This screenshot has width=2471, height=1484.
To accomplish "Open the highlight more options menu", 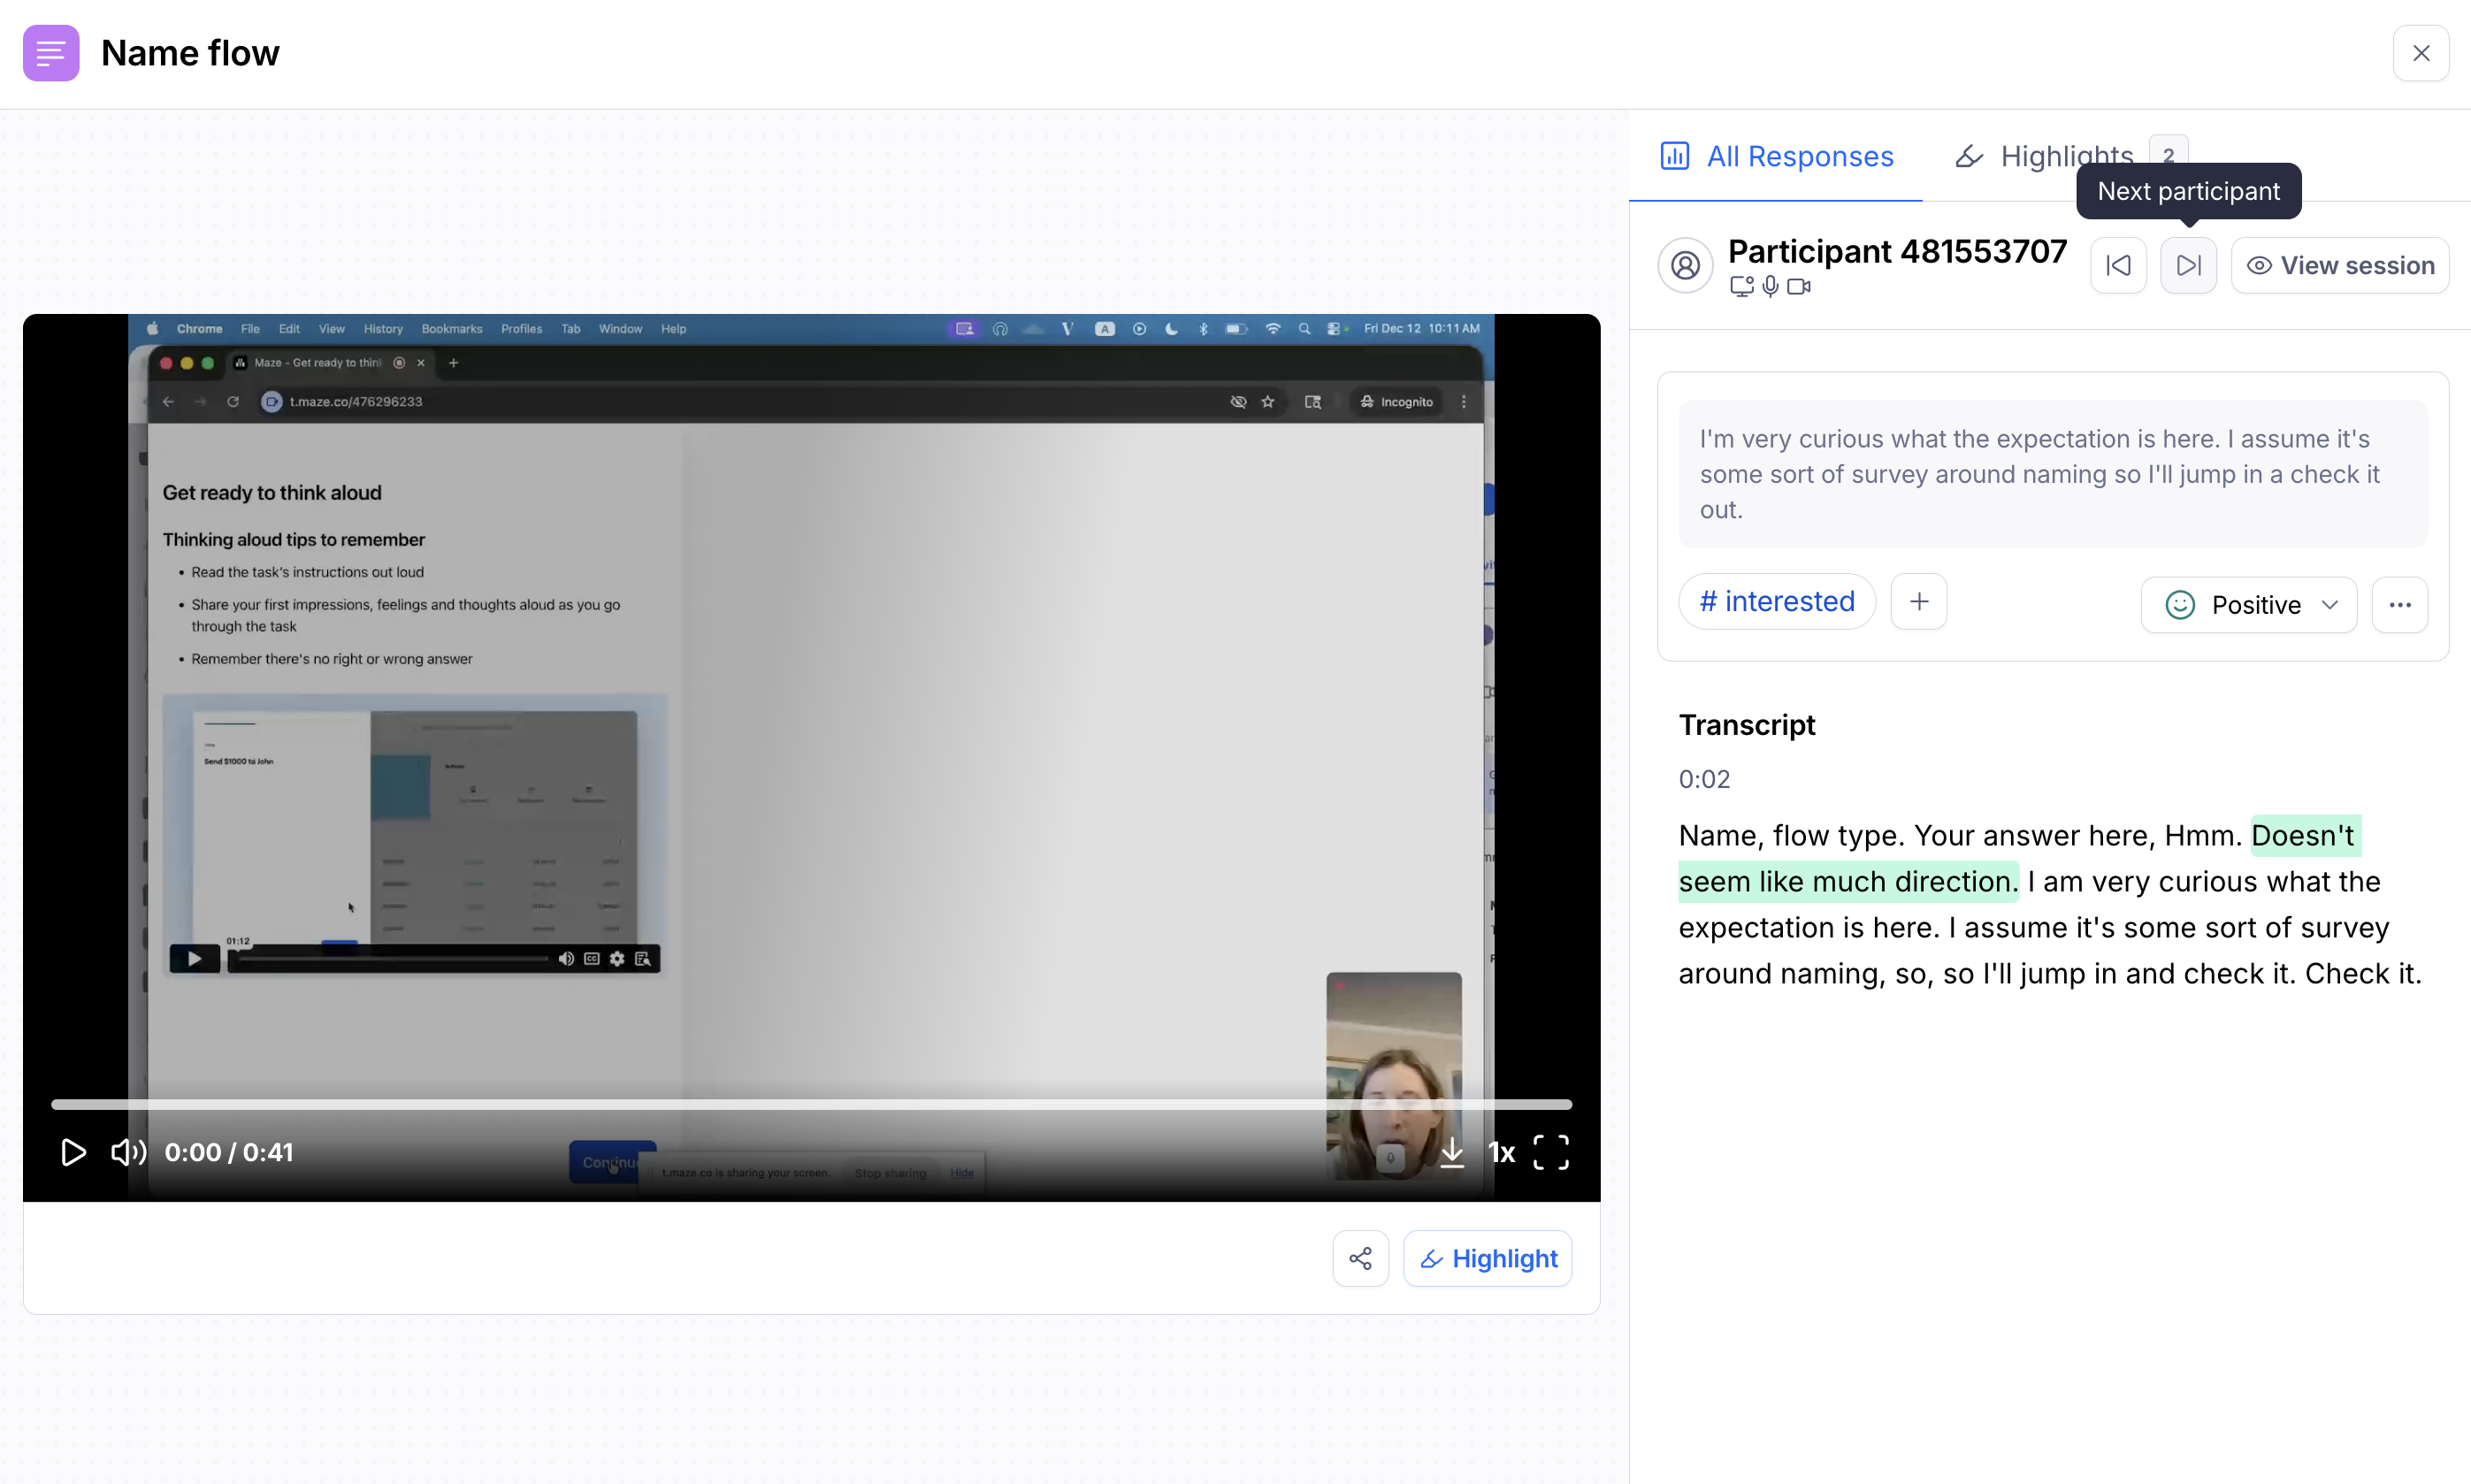I will click(2399, 604).
